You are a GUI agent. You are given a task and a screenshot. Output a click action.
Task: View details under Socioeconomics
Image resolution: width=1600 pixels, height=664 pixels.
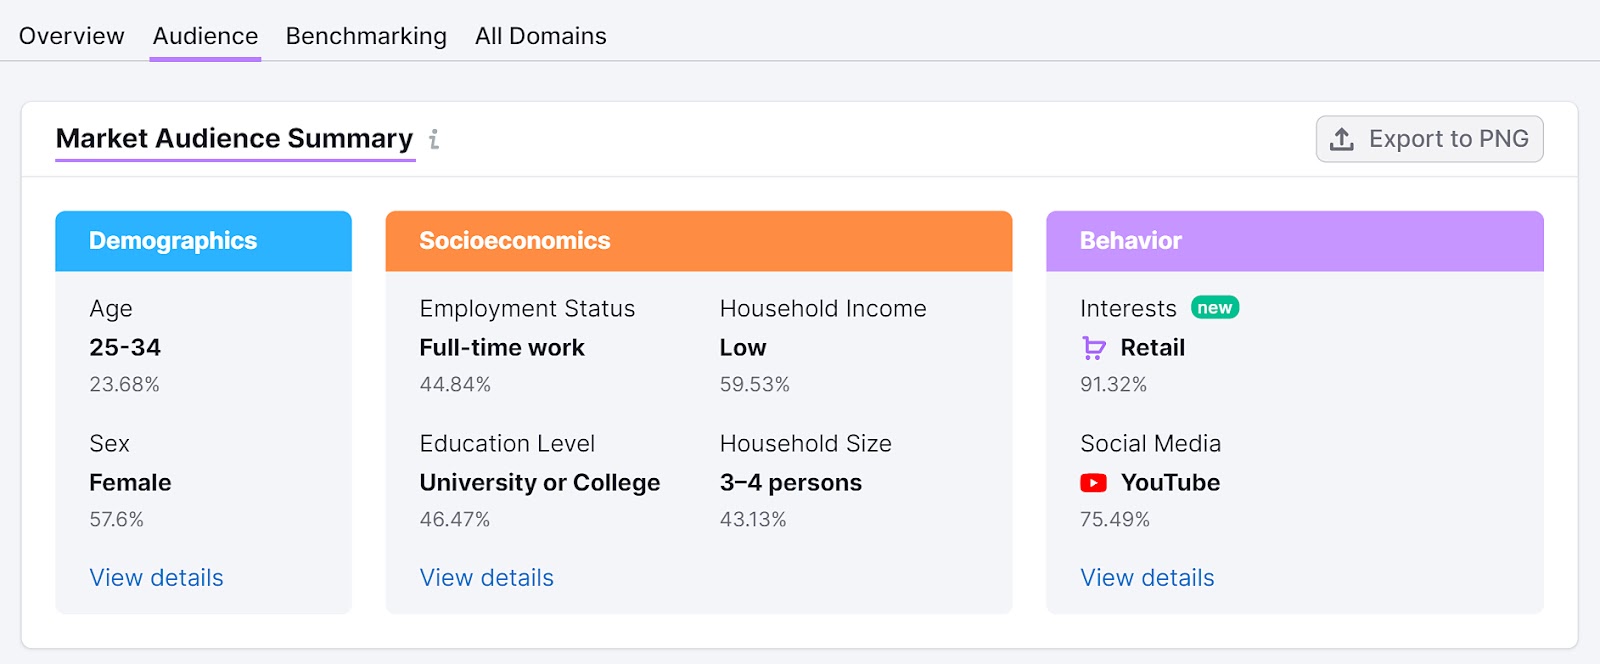click(487, 578)
